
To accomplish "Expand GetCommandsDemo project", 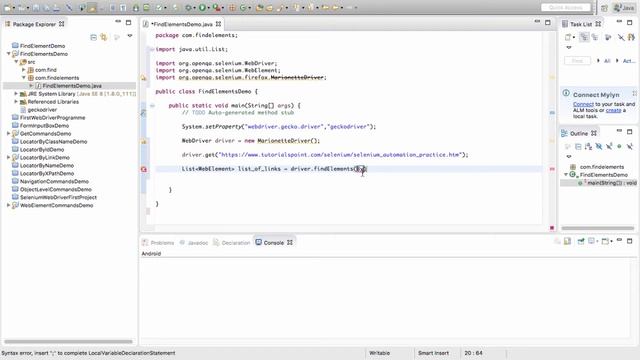I will click(9, 133).
